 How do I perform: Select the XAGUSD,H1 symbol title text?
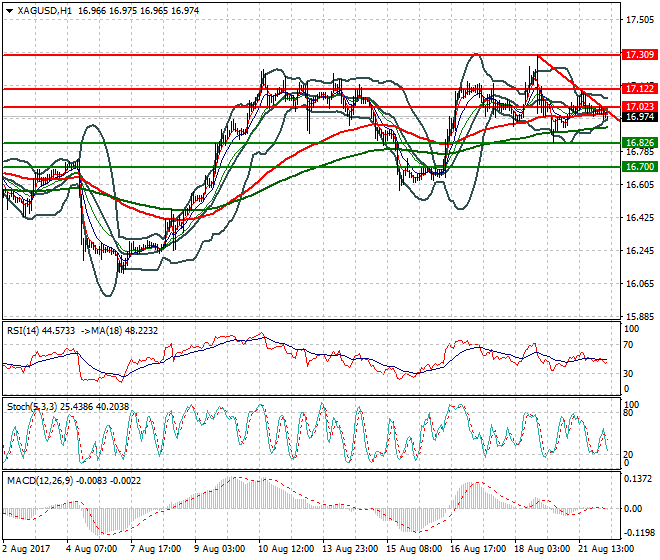point(44,11)
